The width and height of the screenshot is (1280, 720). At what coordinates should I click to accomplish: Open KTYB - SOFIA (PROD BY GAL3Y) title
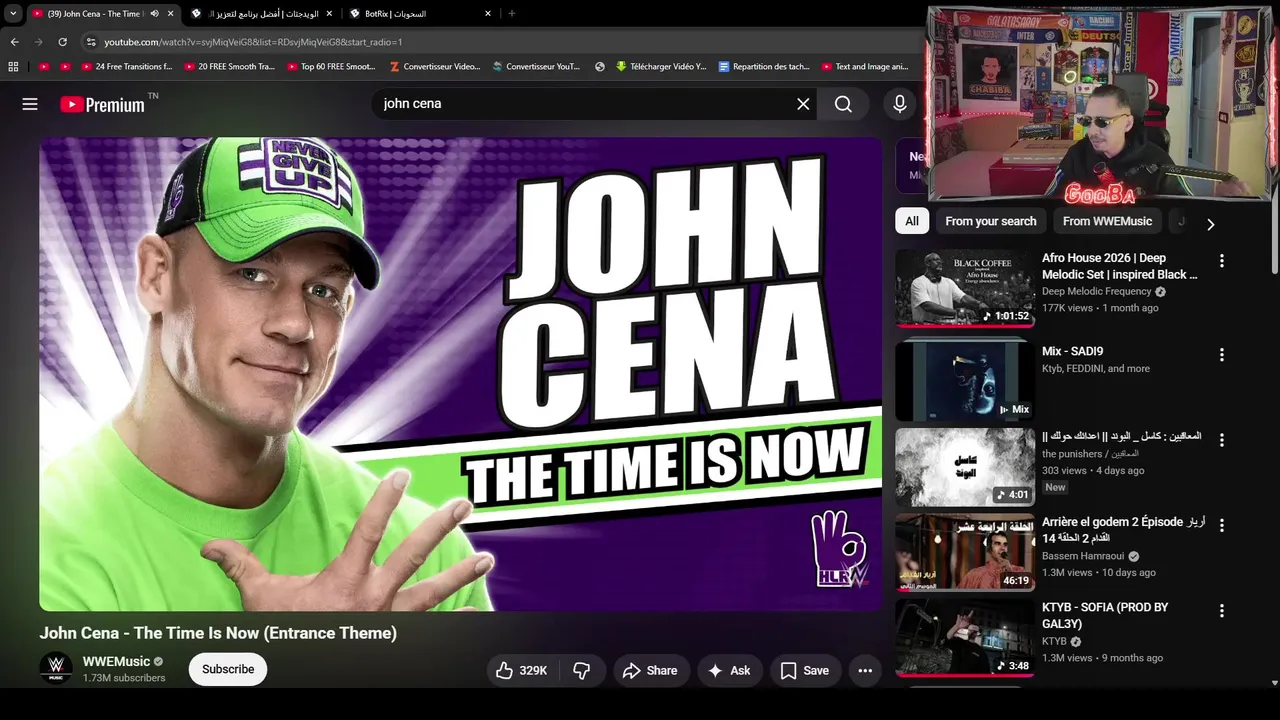click(1105, 615)
